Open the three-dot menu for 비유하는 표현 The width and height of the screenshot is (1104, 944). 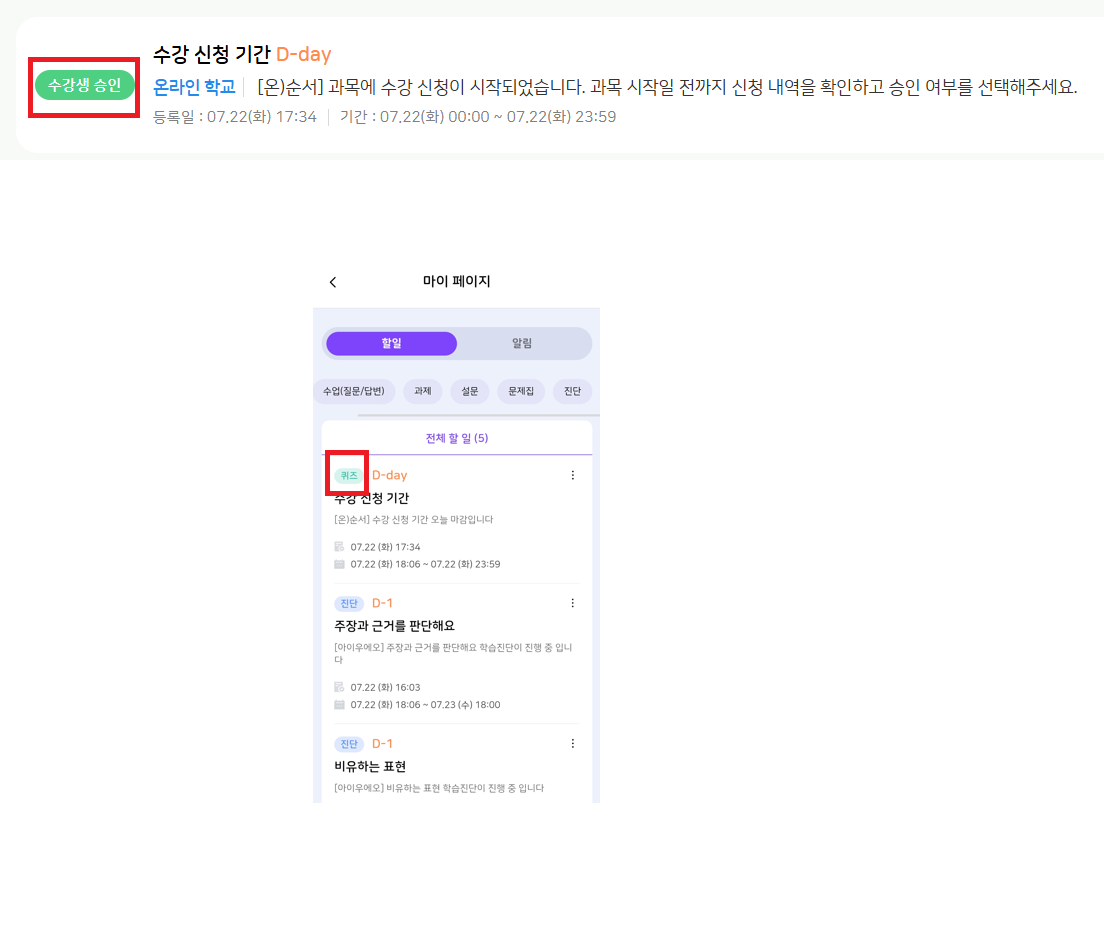pos(572,743)
